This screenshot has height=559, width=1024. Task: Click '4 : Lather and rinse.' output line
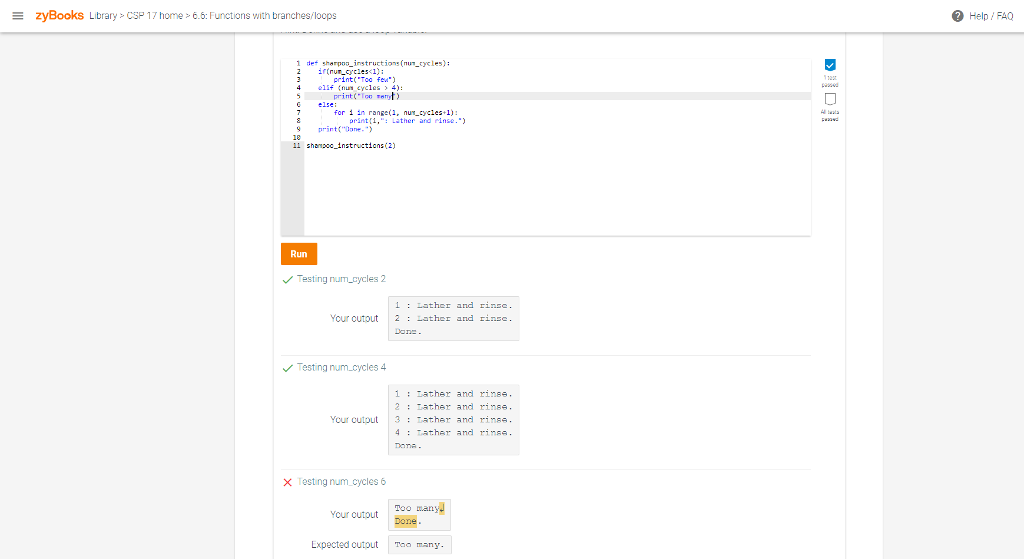click(453, 432)
